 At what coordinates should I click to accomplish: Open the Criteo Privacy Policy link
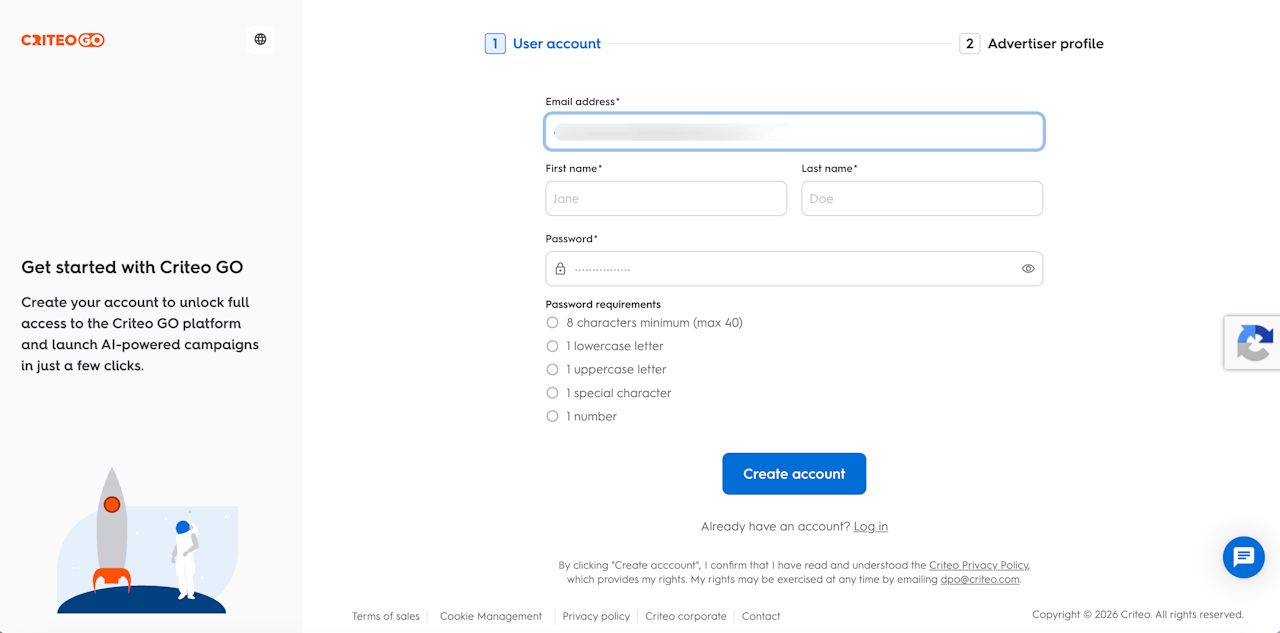tap(978, 565)
